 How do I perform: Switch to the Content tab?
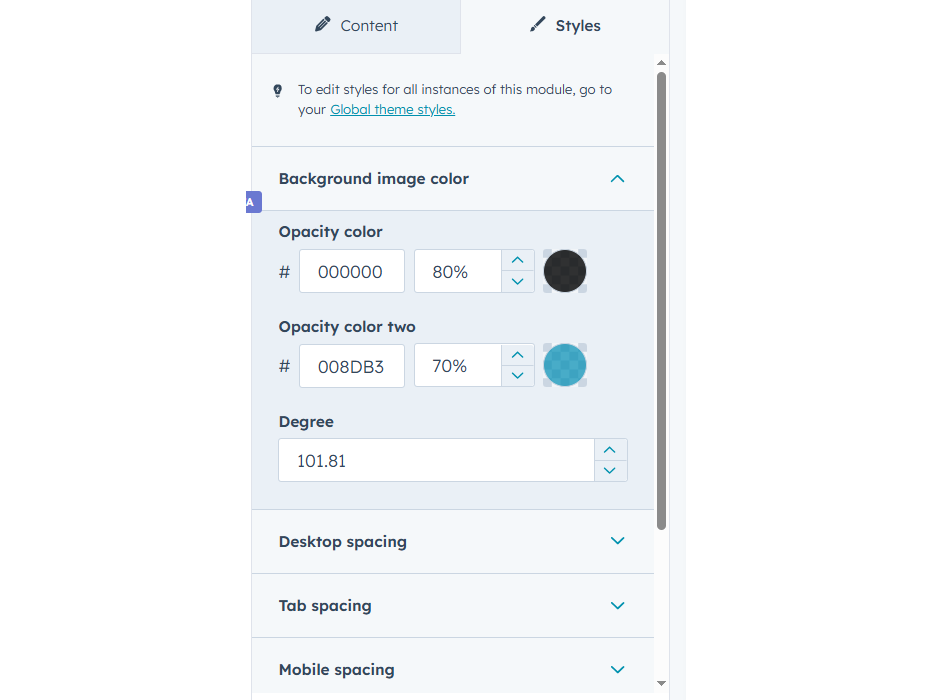356,26
